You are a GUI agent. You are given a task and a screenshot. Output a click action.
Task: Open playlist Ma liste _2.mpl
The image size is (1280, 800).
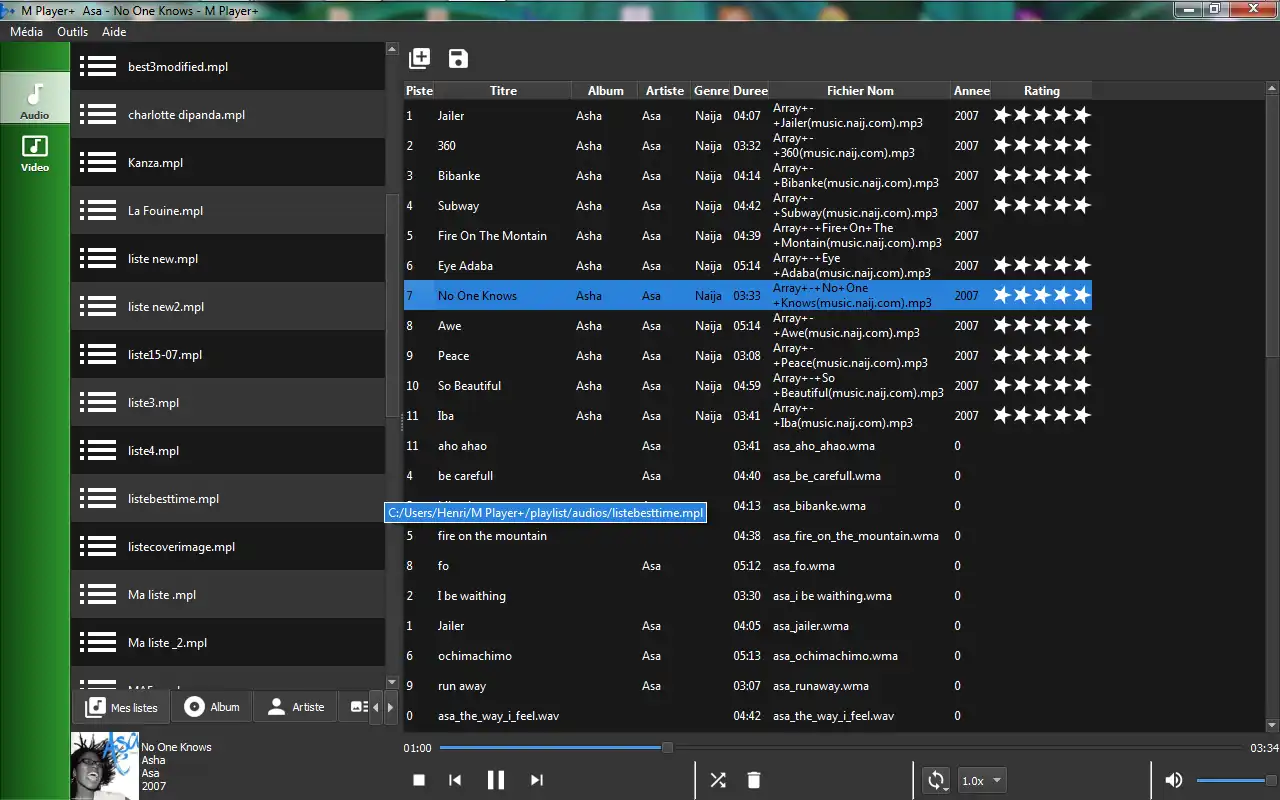(x=228, y=643)
